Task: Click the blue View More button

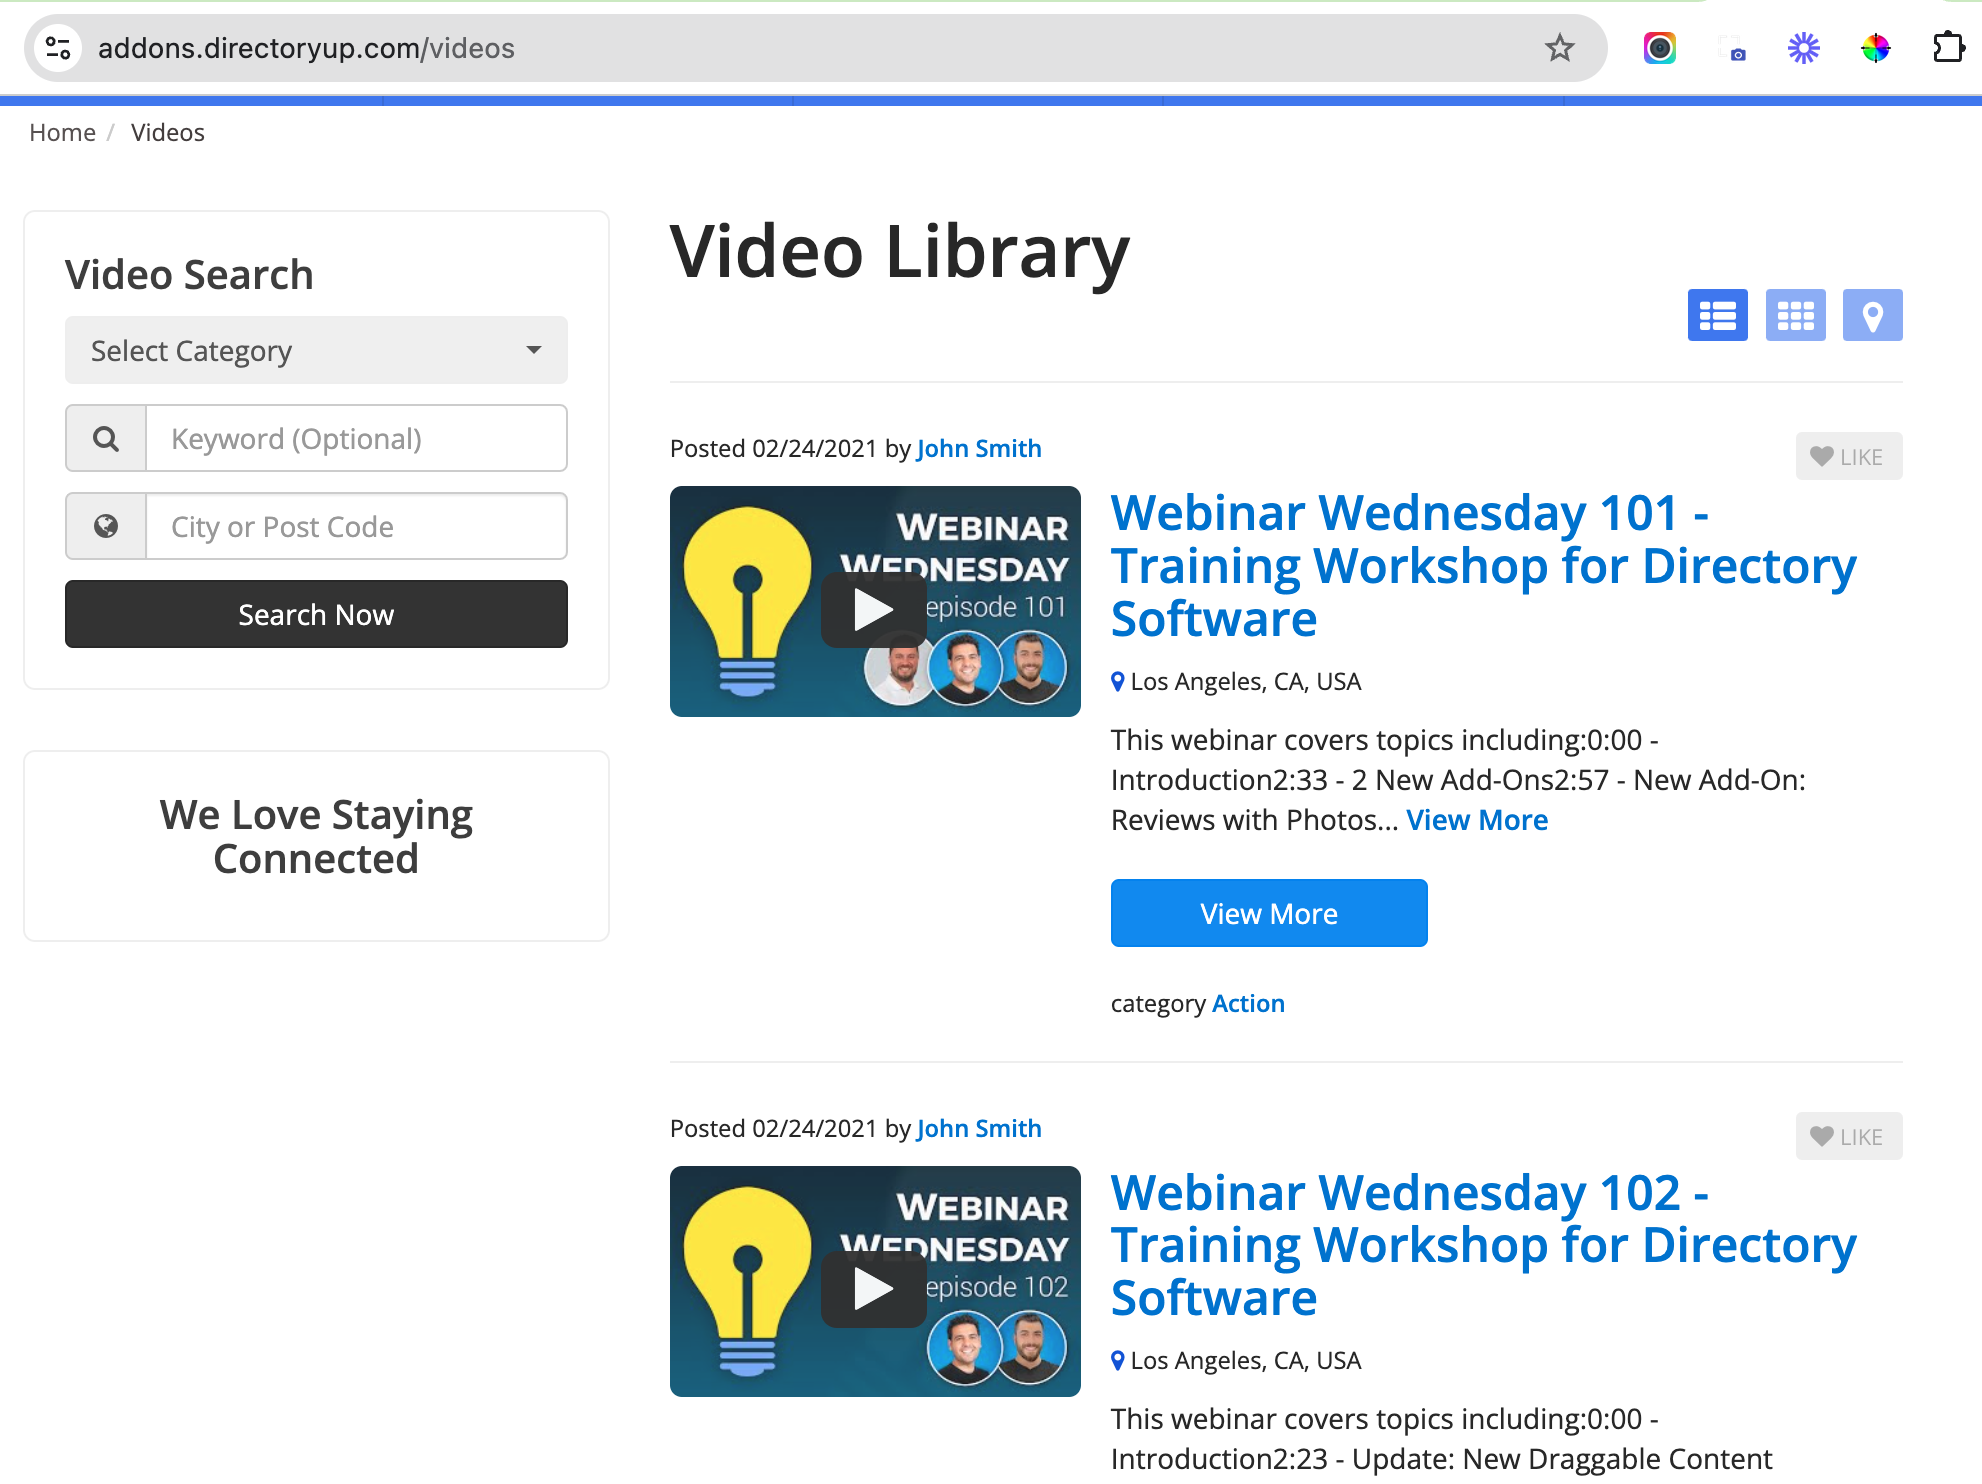Action: (1268, 913)
